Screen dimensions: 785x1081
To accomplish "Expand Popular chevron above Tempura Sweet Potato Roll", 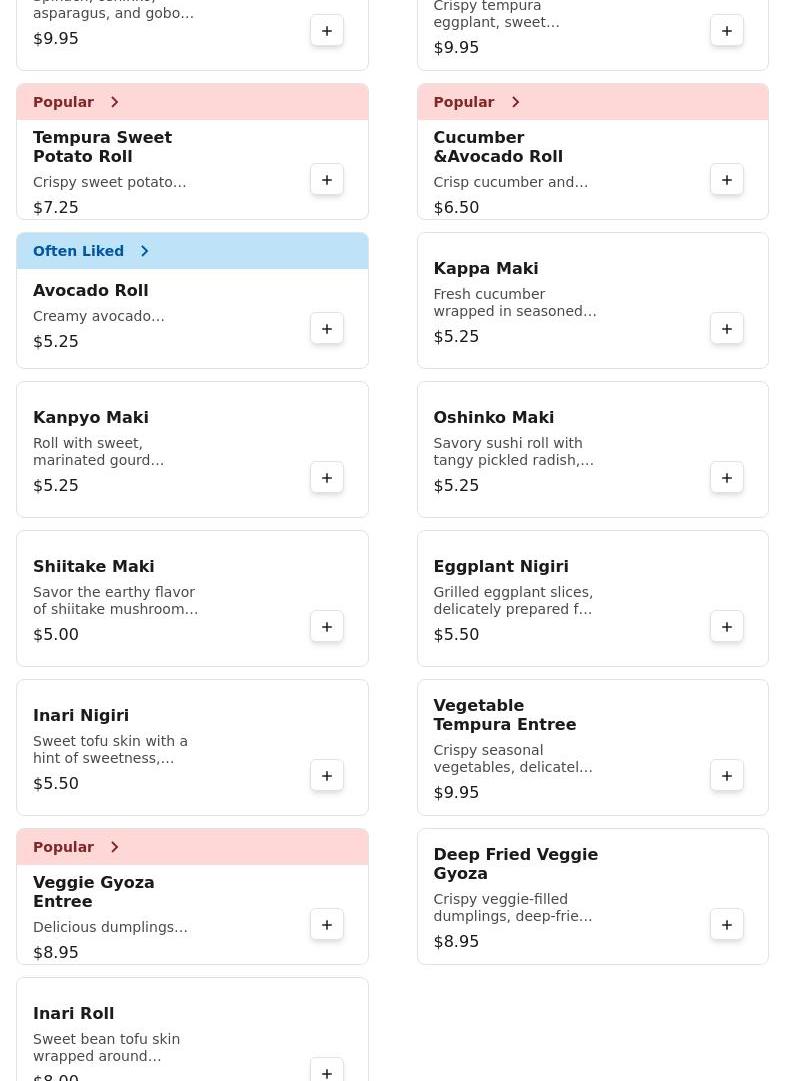I will click(115, 102).
